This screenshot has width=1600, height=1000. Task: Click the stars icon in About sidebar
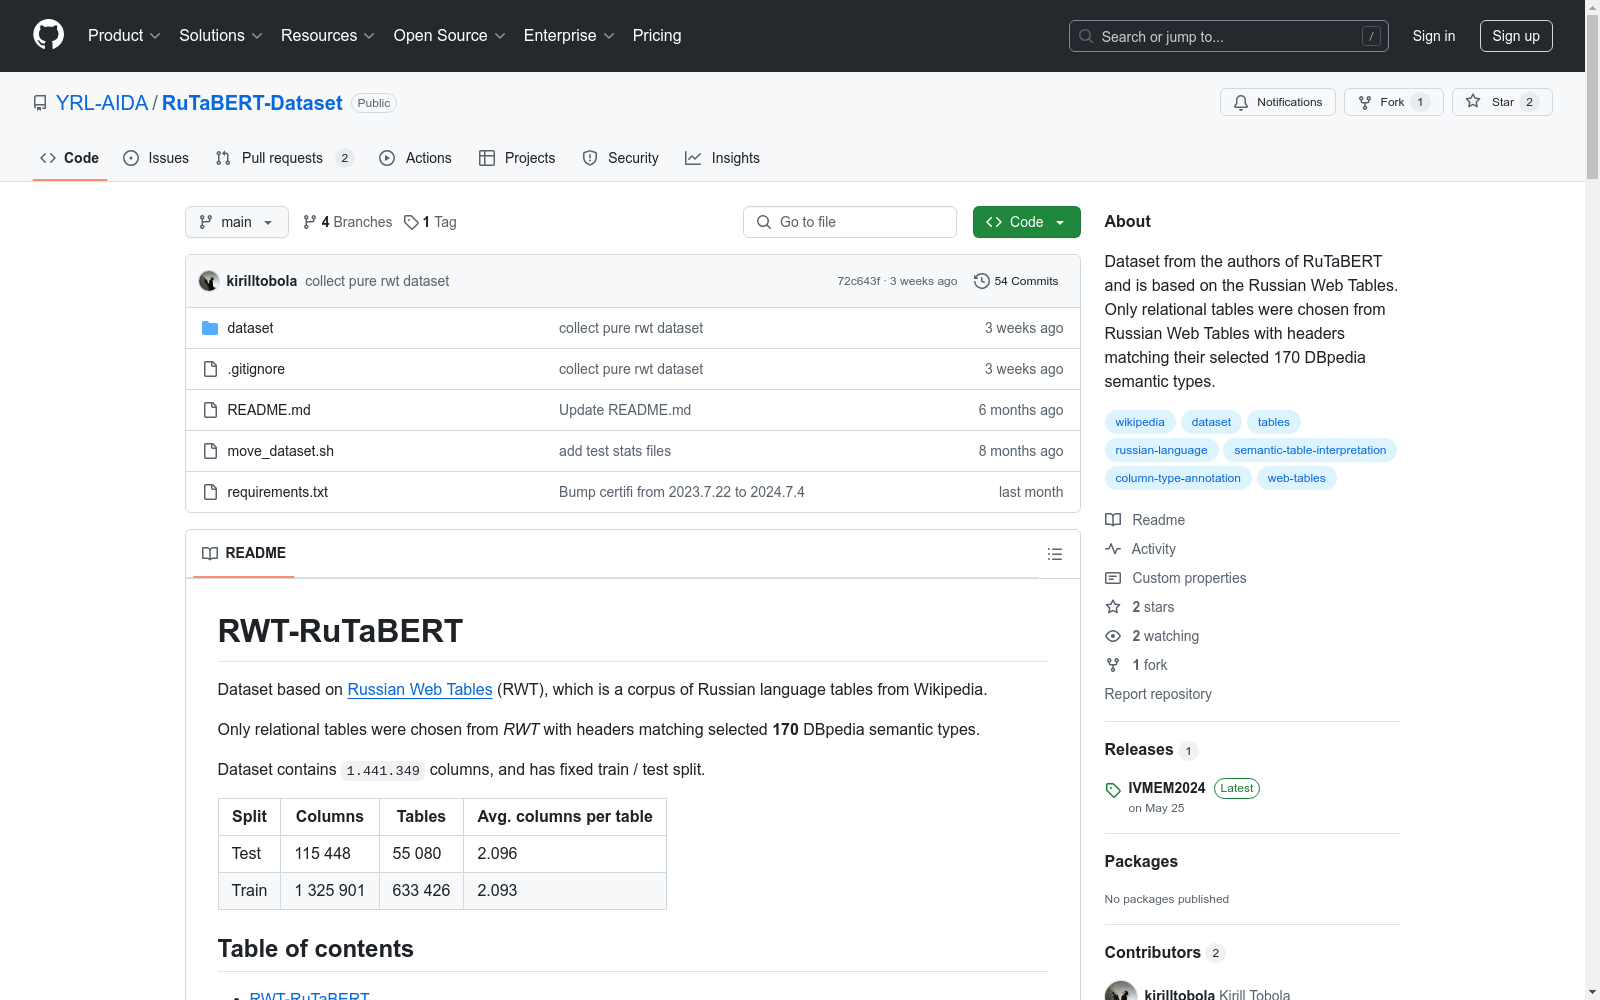pos(1113,607)
